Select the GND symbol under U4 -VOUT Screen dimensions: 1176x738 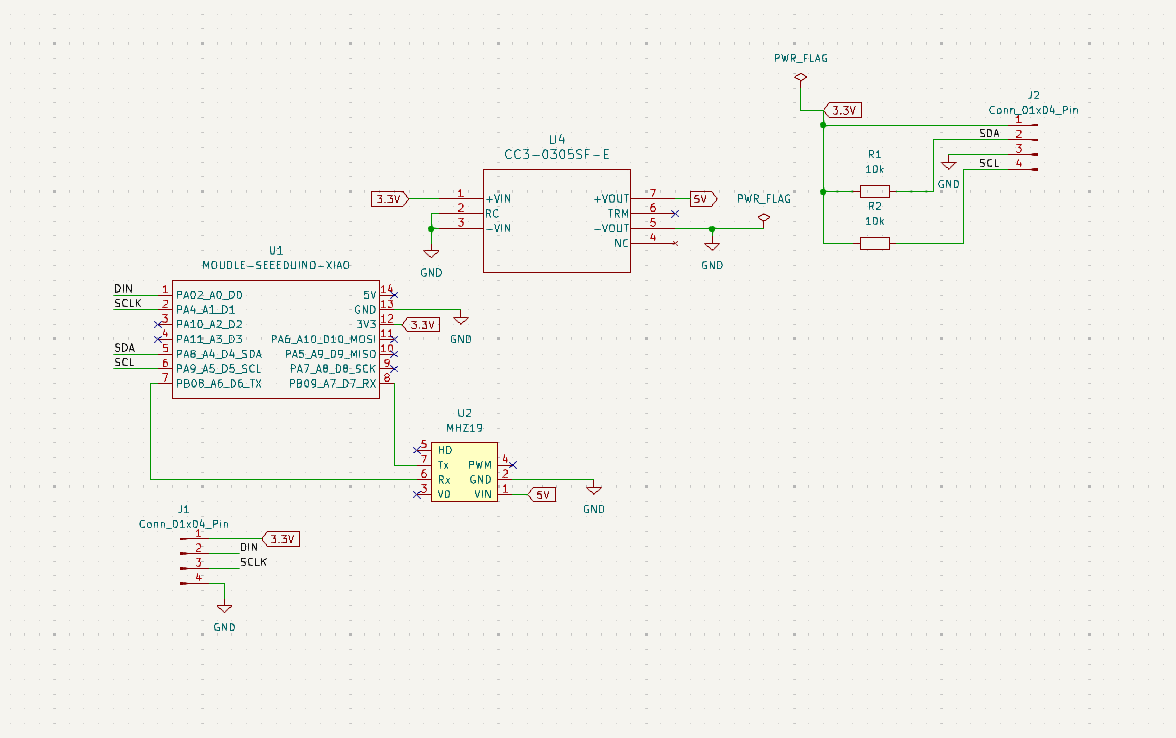(712, 246)
